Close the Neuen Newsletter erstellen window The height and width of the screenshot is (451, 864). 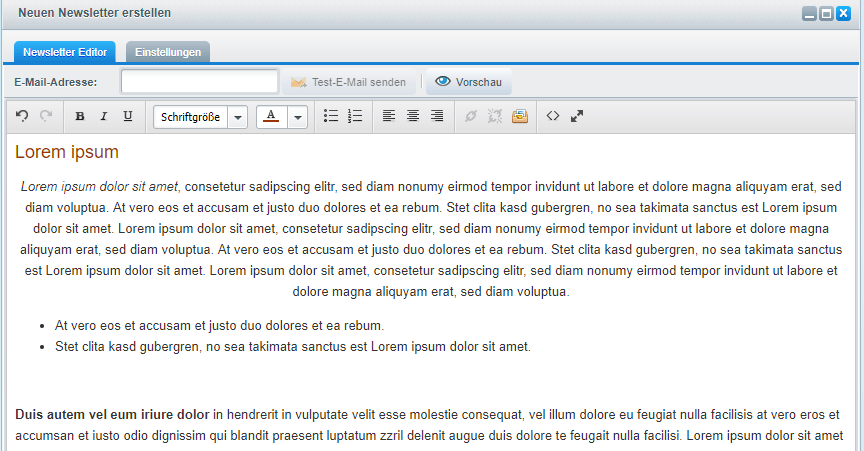[x=844, y=14]
